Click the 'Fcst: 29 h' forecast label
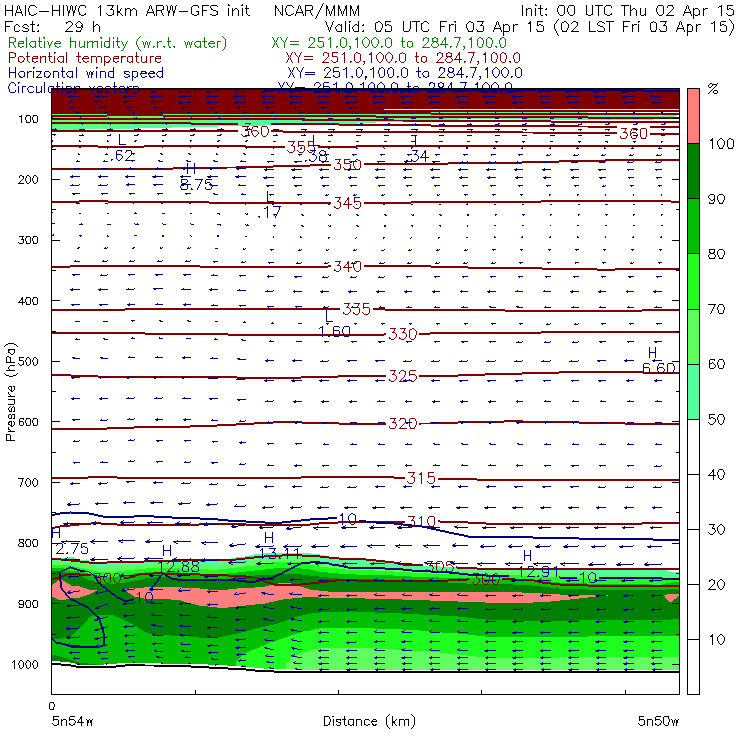The height and width of the screenshot is (740, 740). click(52, 26)
